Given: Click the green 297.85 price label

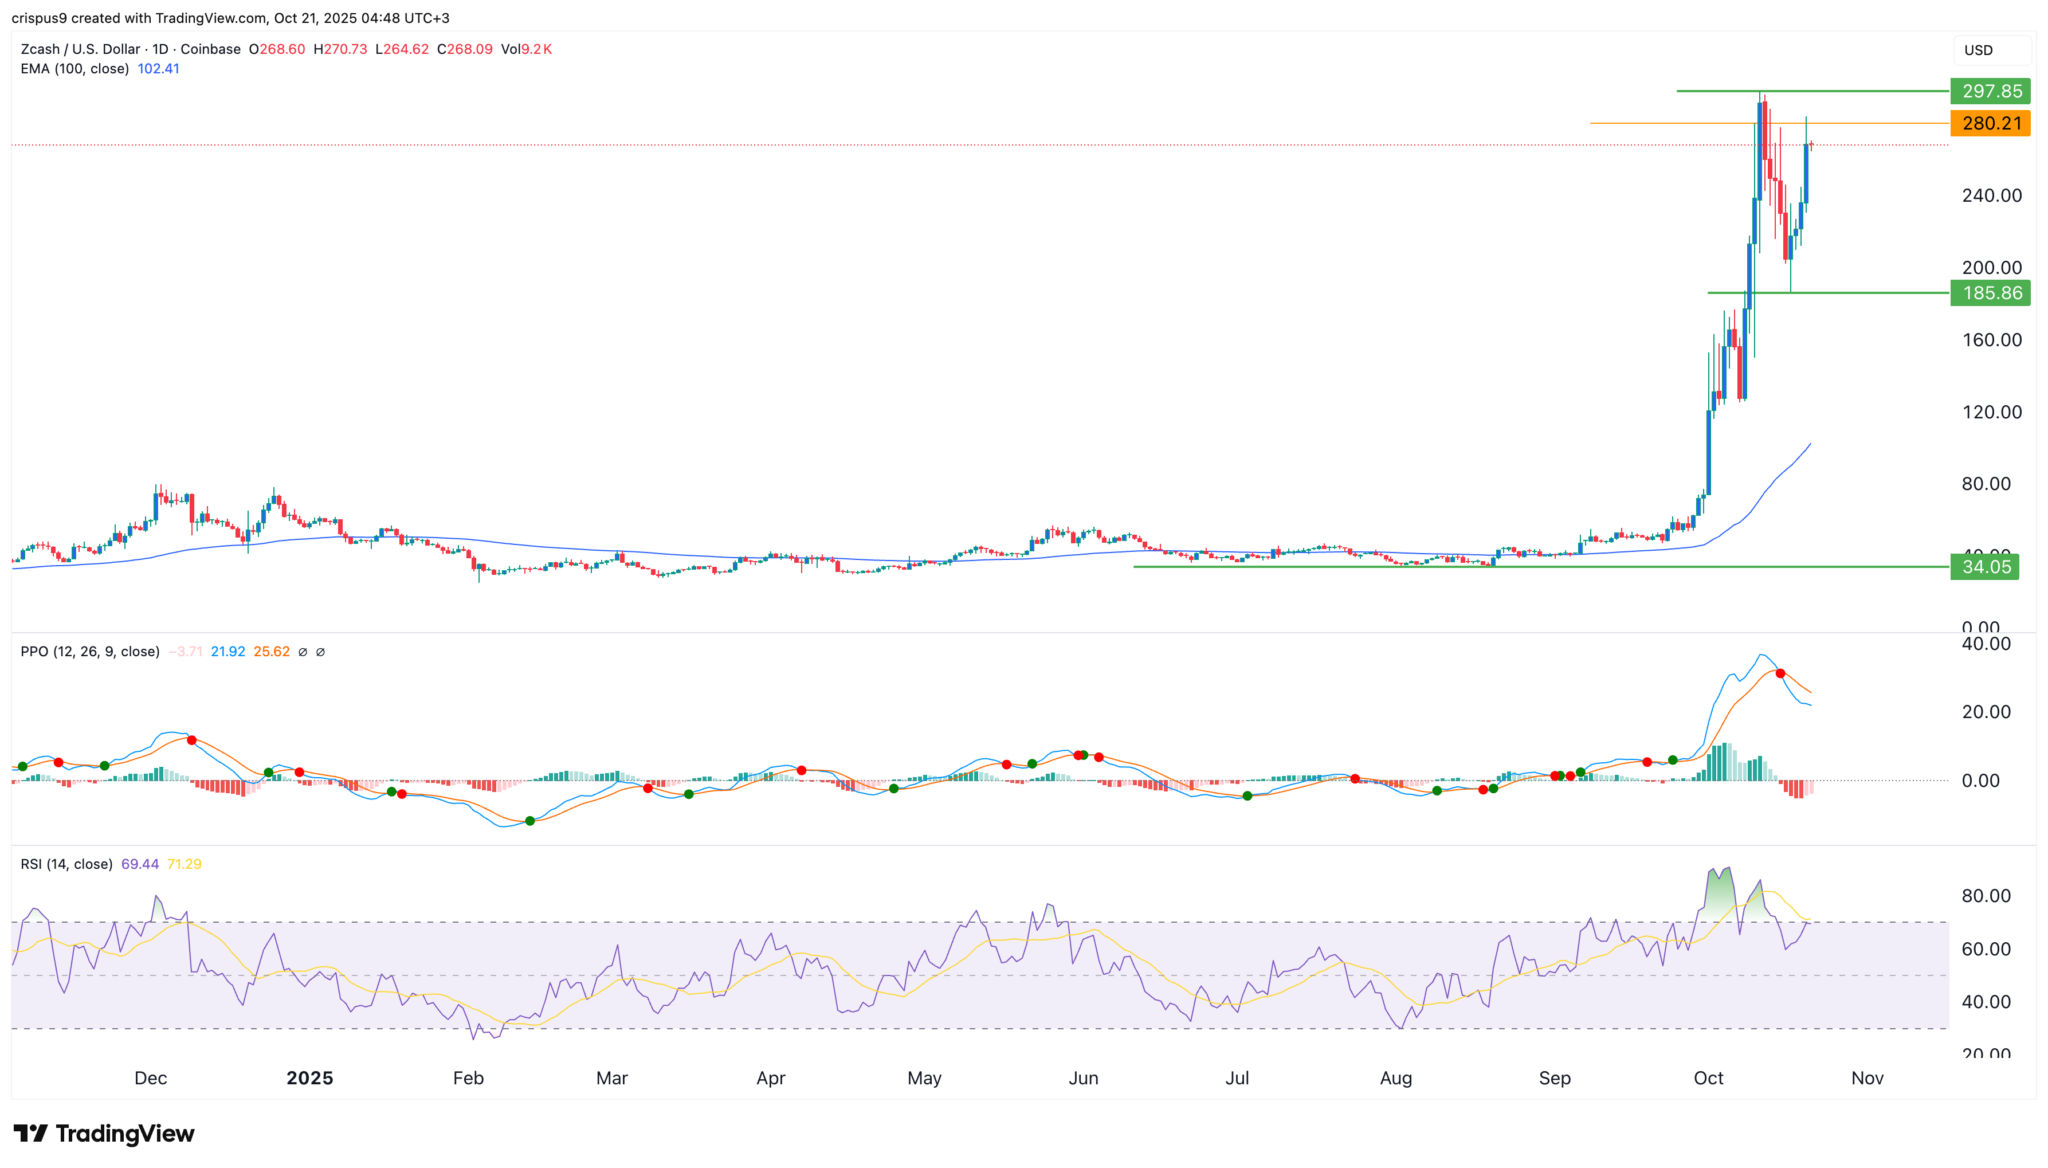Looking at the screenshot, I should [x=1990, y=91].
